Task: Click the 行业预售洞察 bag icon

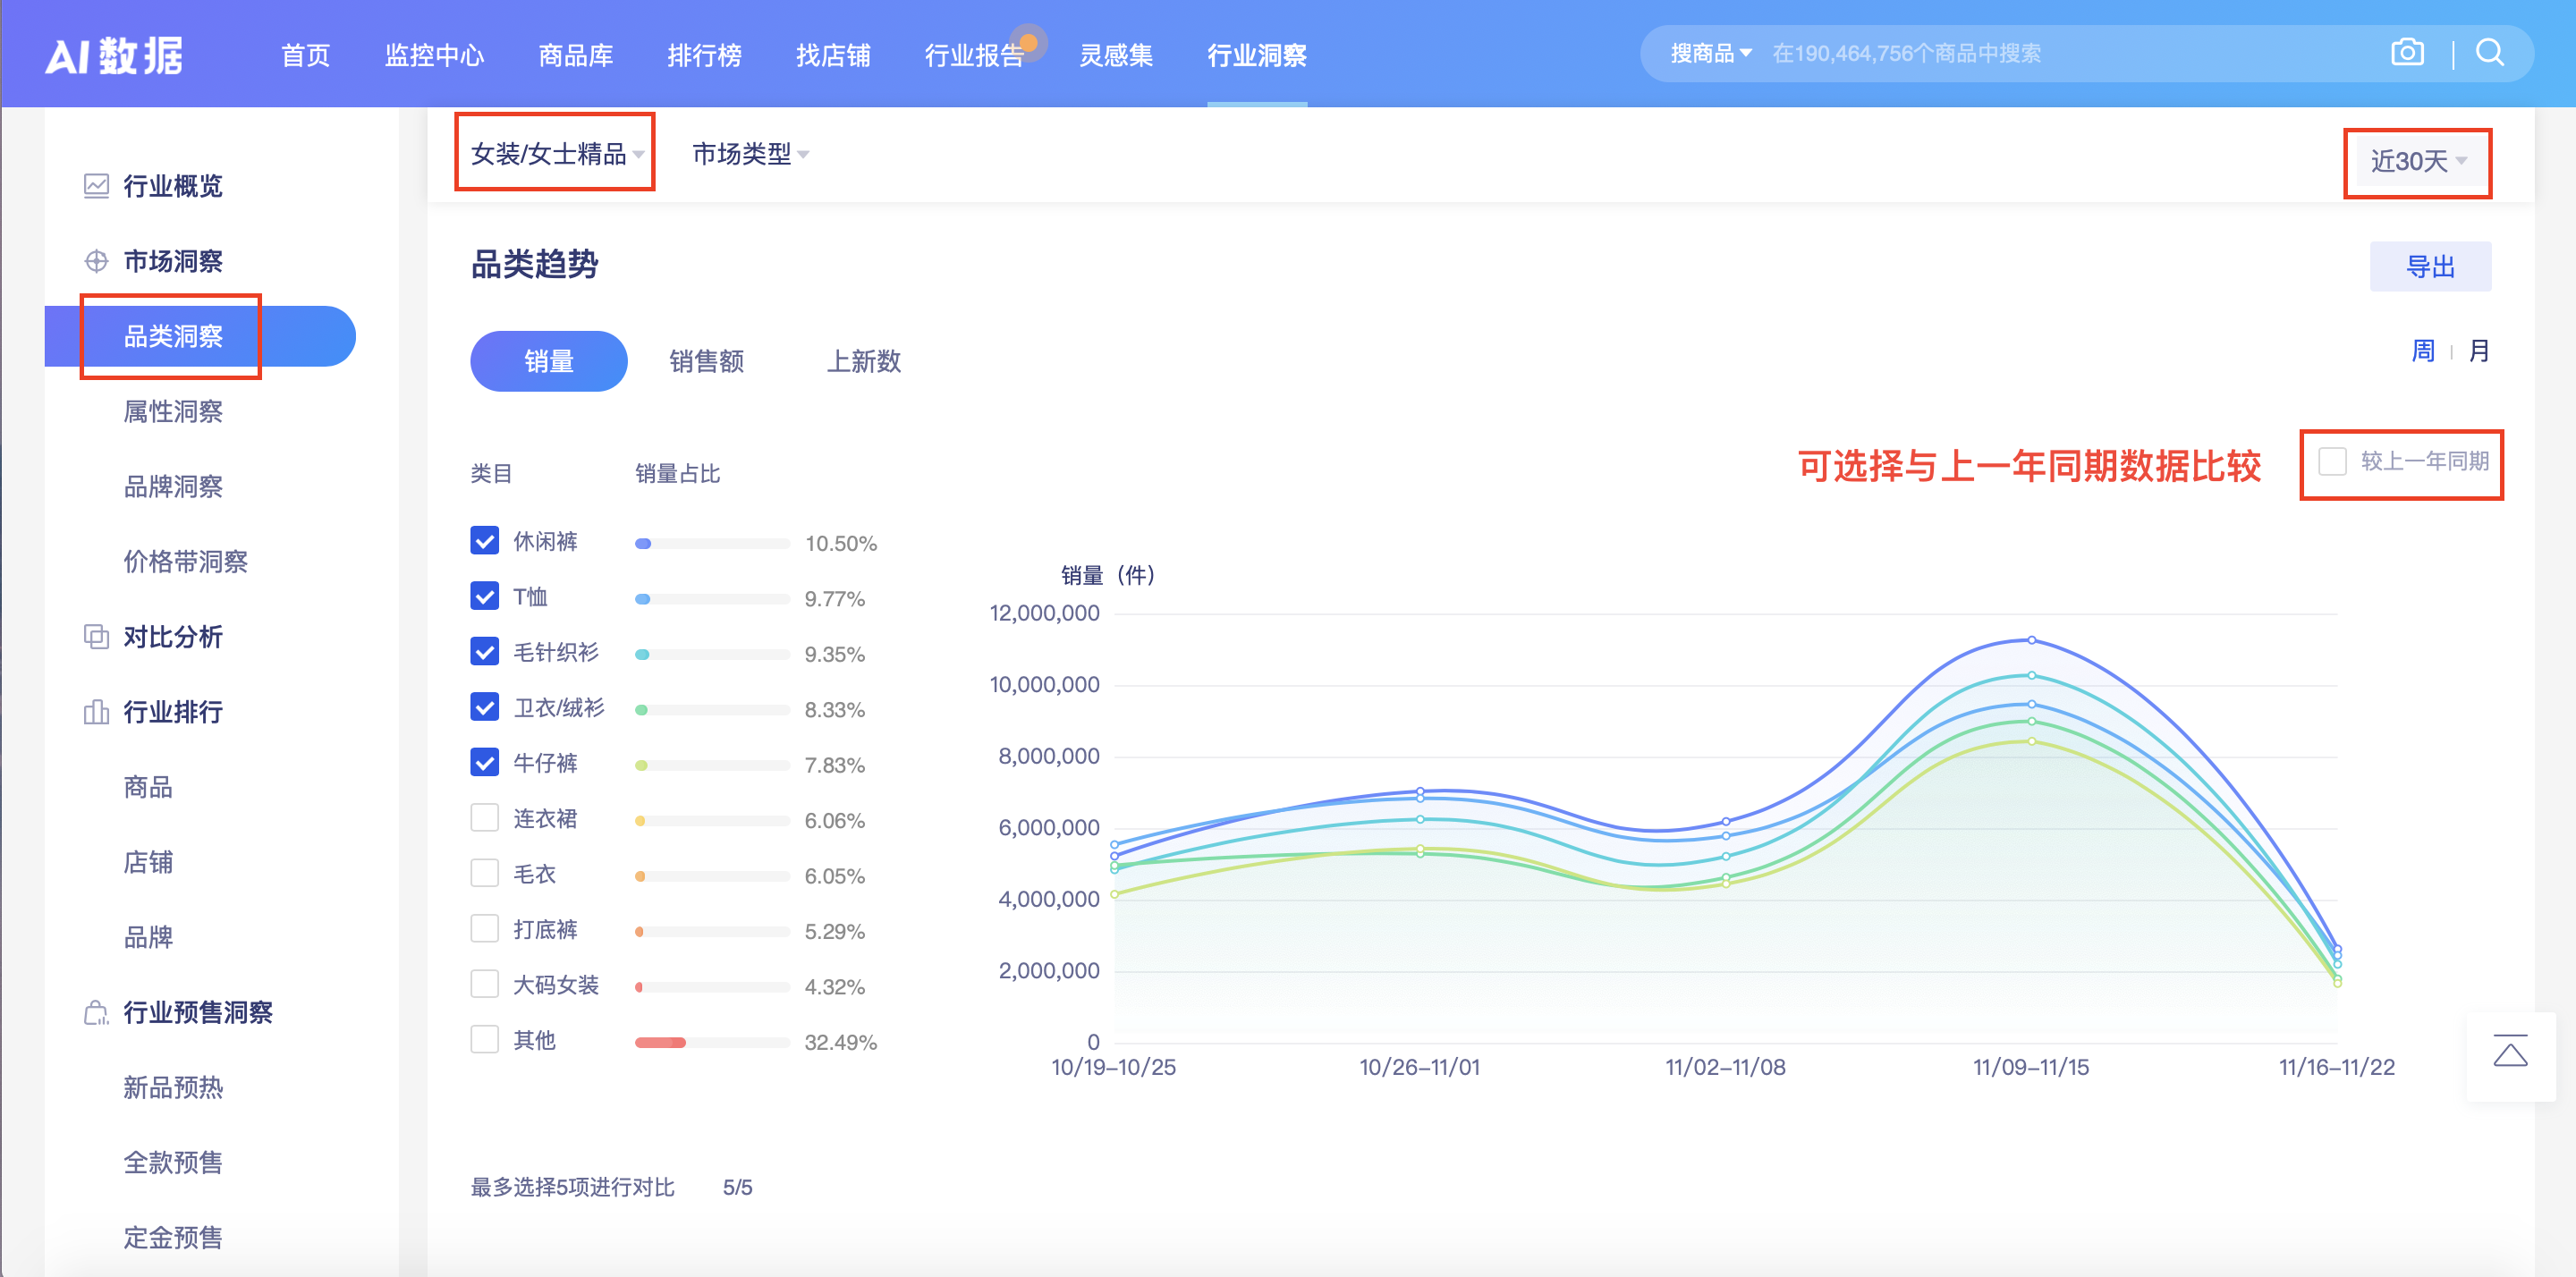Action: tap(95, 1012)
